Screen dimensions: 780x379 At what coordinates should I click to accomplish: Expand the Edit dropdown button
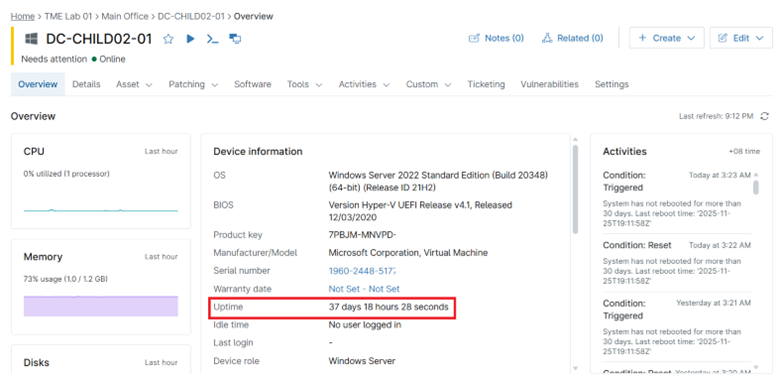point(741,38)
